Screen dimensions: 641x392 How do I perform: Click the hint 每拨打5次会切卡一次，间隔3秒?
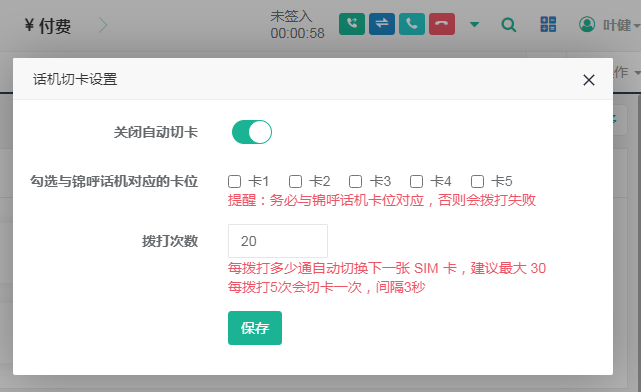point(326,287)
